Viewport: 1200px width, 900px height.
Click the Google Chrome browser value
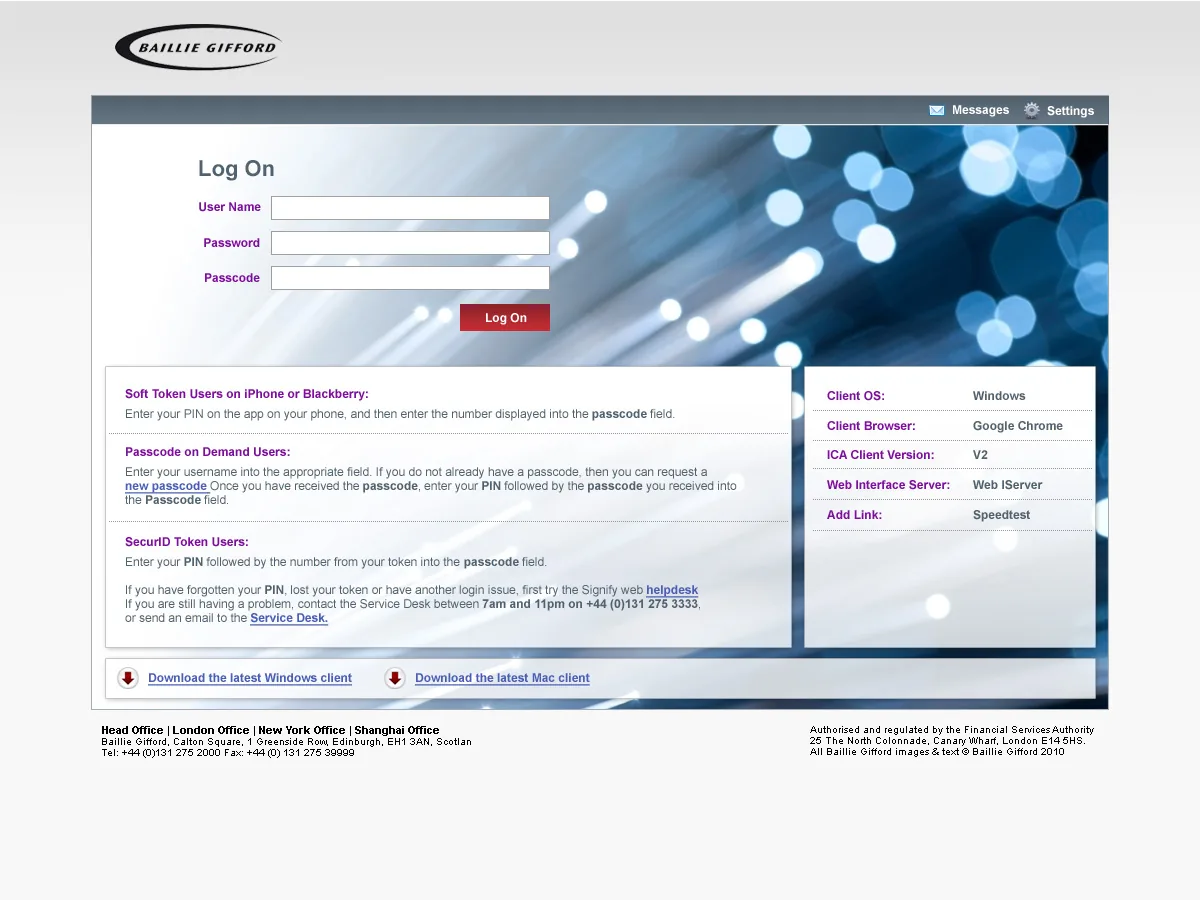(x=1018, y=426)
